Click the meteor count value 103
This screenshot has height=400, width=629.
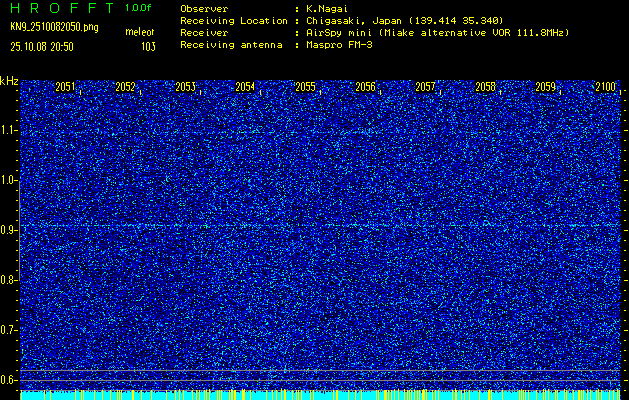[x=148, y=46]
